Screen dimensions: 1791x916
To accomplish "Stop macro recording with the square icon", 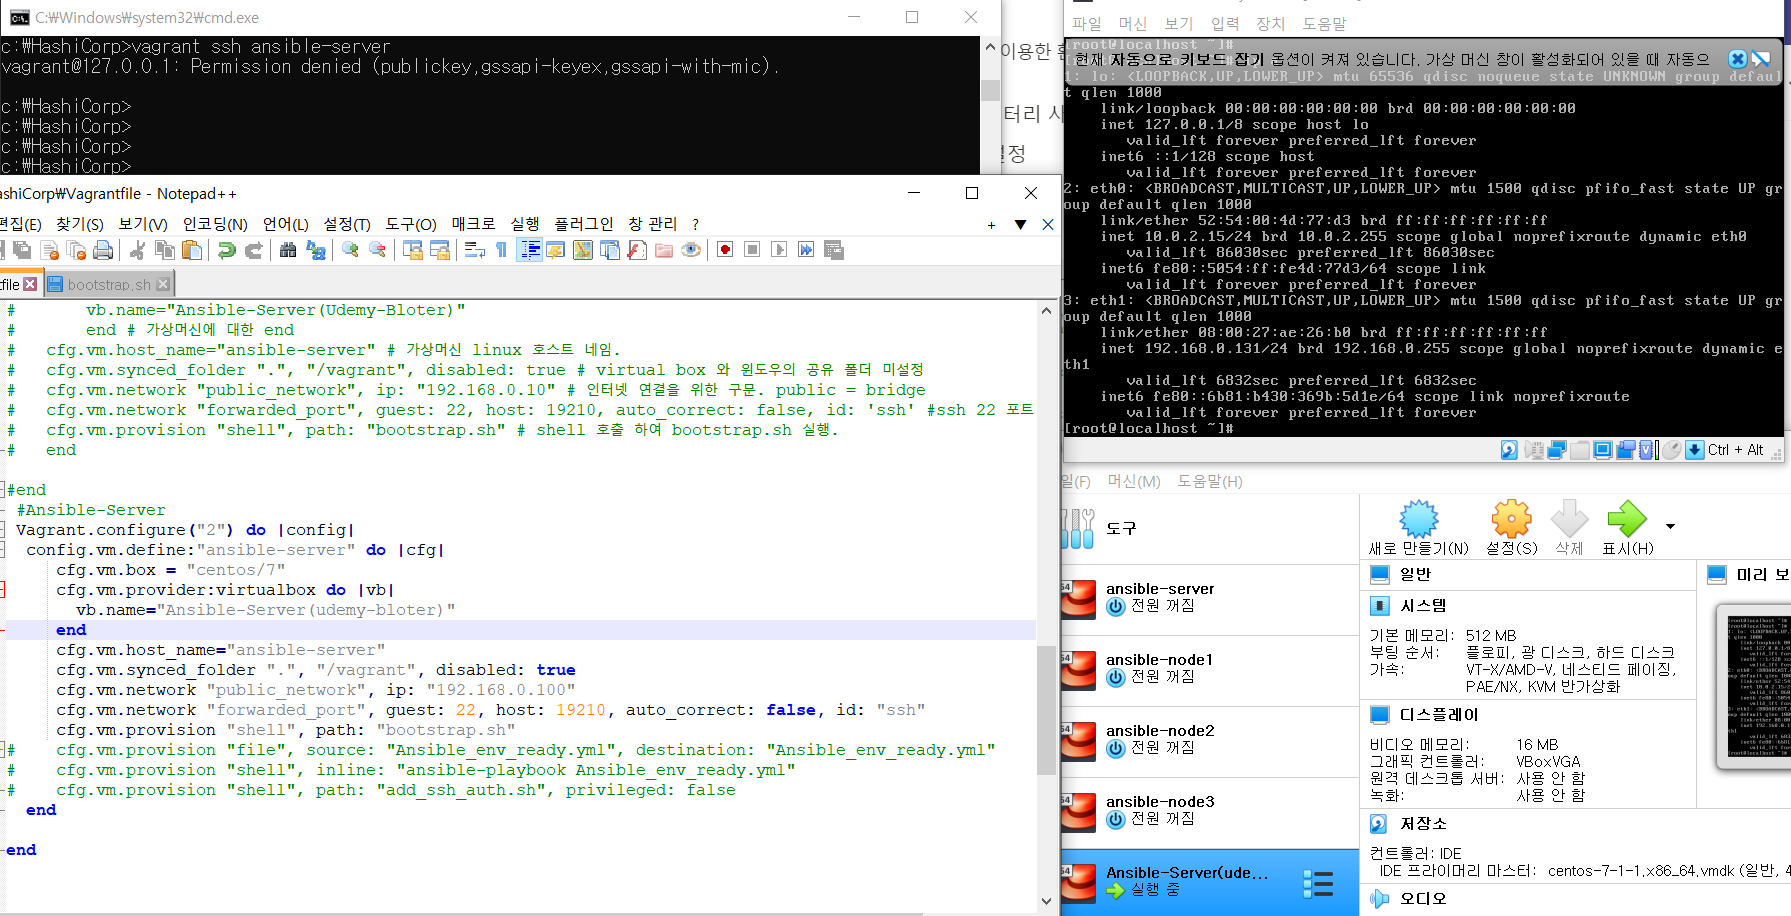I will [752, 250].
